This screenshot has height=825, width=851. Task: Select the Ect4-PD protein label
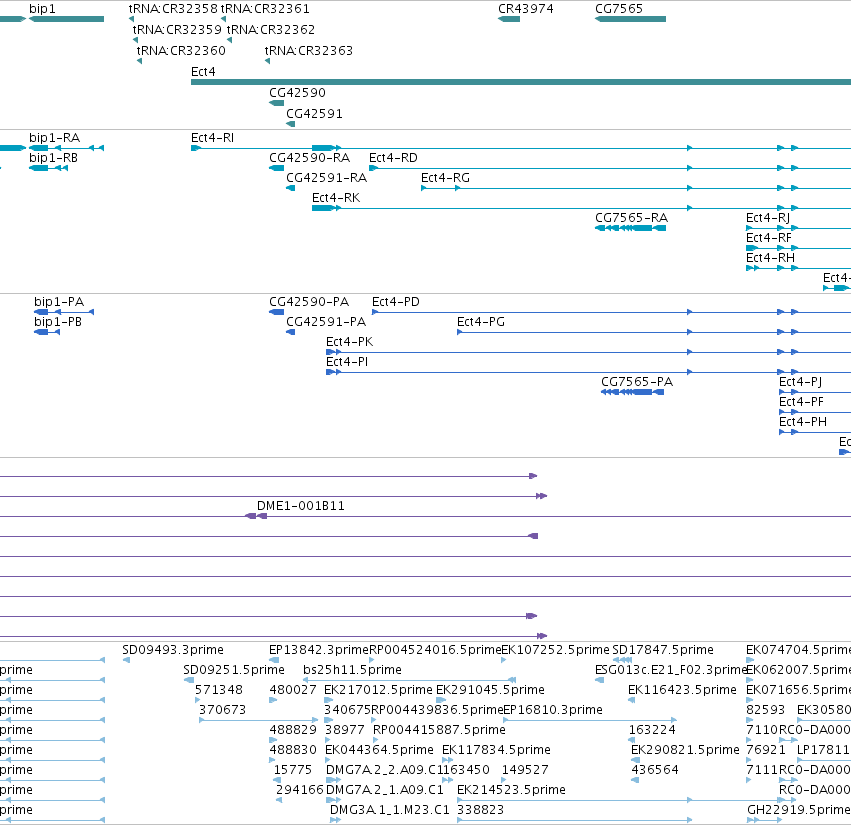click(x=396, y=302)
